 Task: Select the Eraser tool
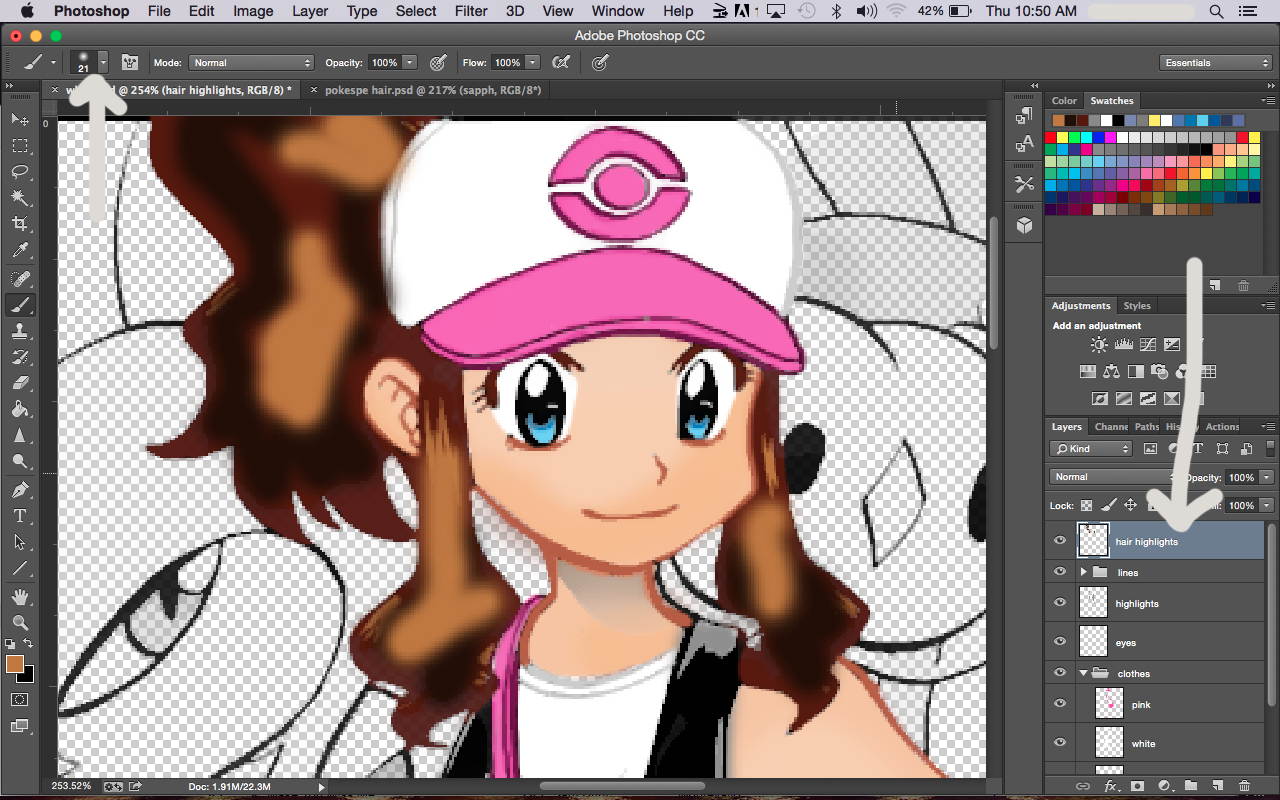(20, 383)
